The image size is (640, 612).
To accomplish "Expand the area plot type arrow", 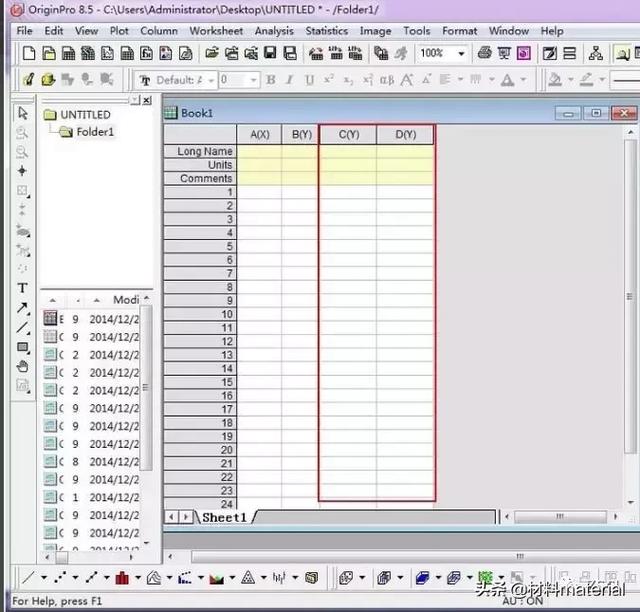I will coord(232,577).
